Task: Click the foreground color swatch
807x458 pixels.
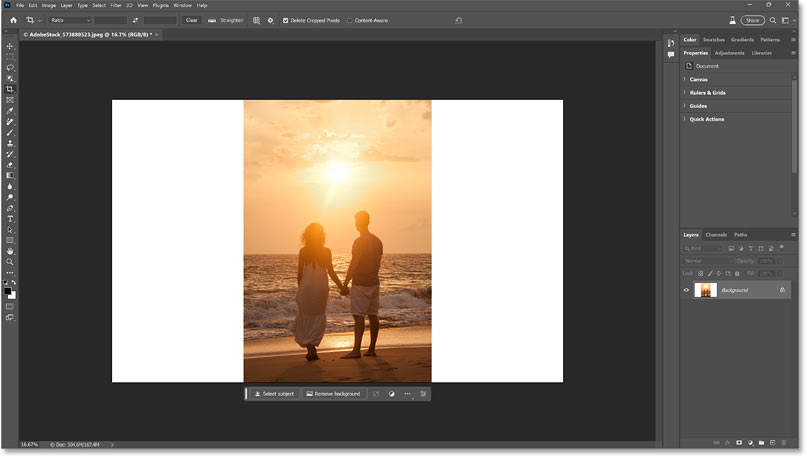Action: (8, 291)
